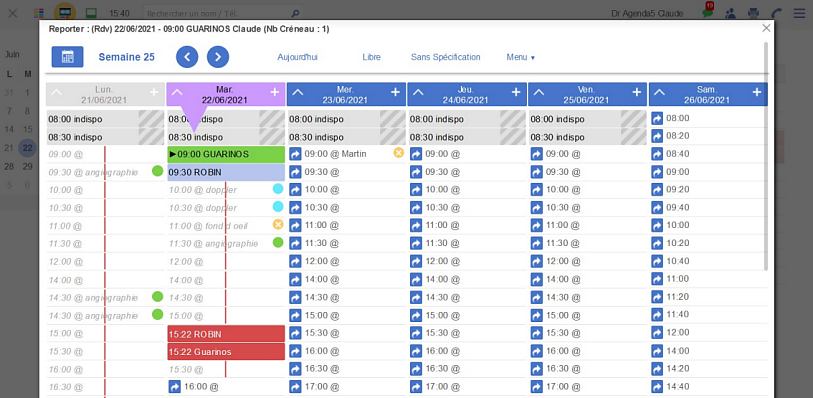Screen dimensions: 813x398
Task: Click orange cancel marker on Martin appointment
Action: pyautogui.click(x=398, y=152)
